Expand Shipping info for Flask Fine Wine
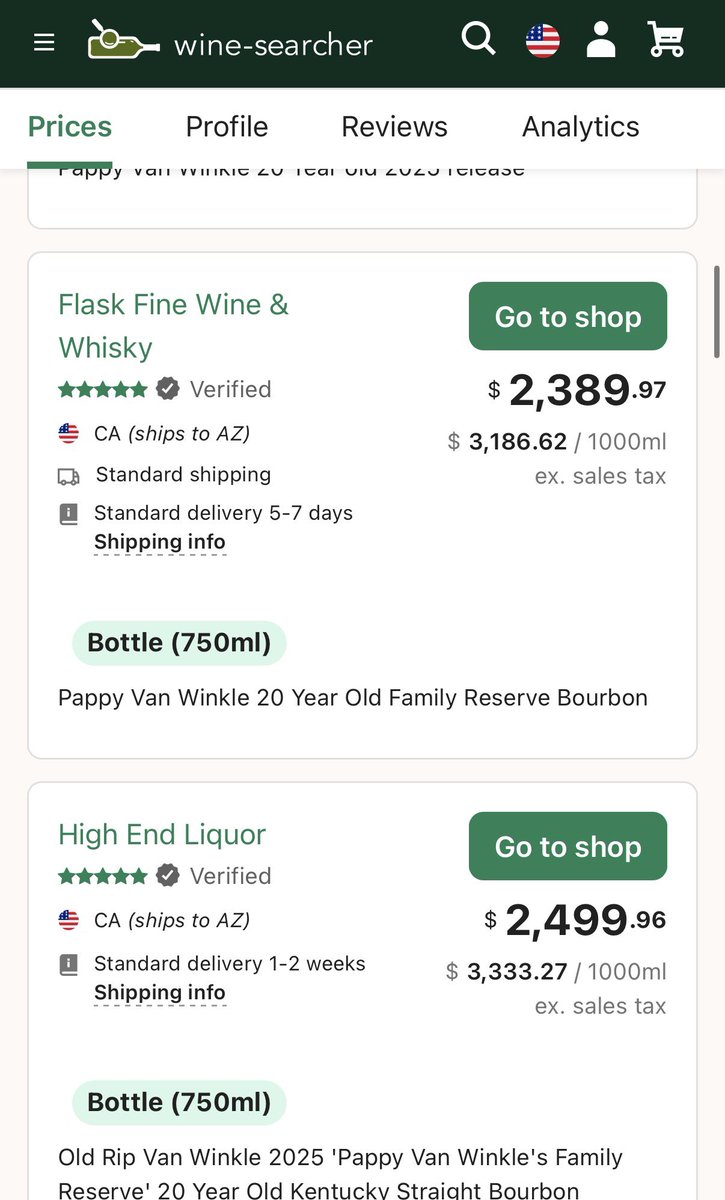The height and width of the screenshot is (1200, 725). click(x=160, y=543)
